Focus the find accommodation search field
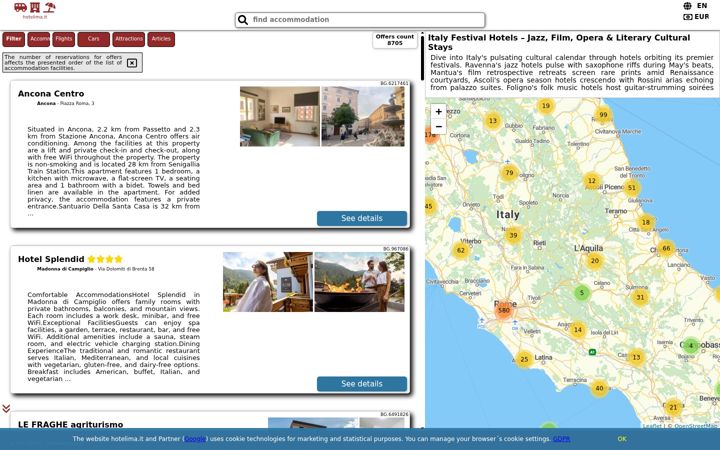Screen dimensions: 720x450 click(x=360, y=20)
